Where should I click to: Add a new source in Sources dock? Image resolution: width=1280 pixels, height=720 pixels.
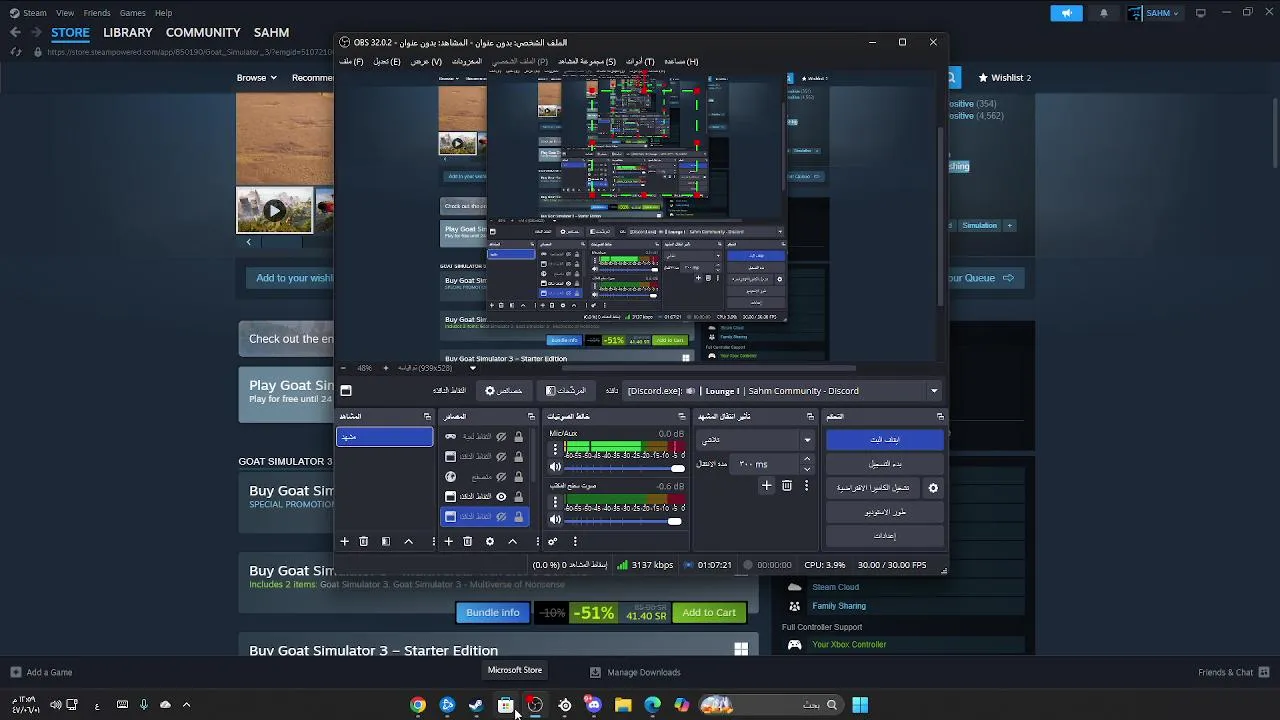point(448,541)
